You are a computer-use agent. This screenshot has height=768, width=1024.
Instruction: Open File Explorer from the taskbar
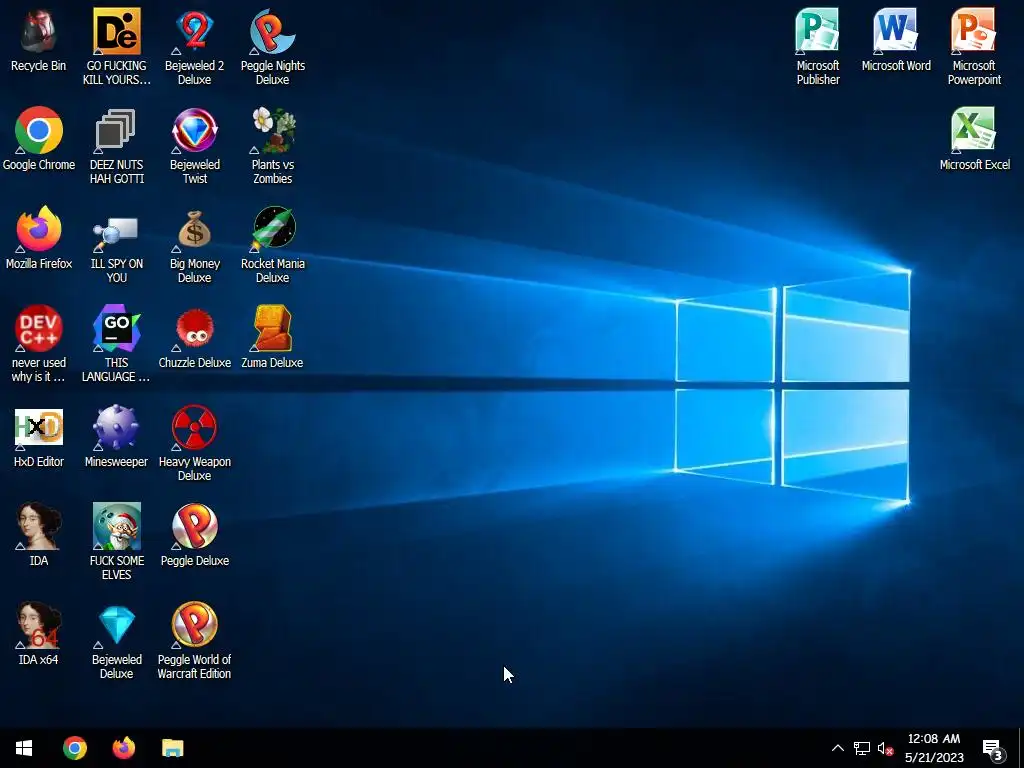click(x=172, y=748)
